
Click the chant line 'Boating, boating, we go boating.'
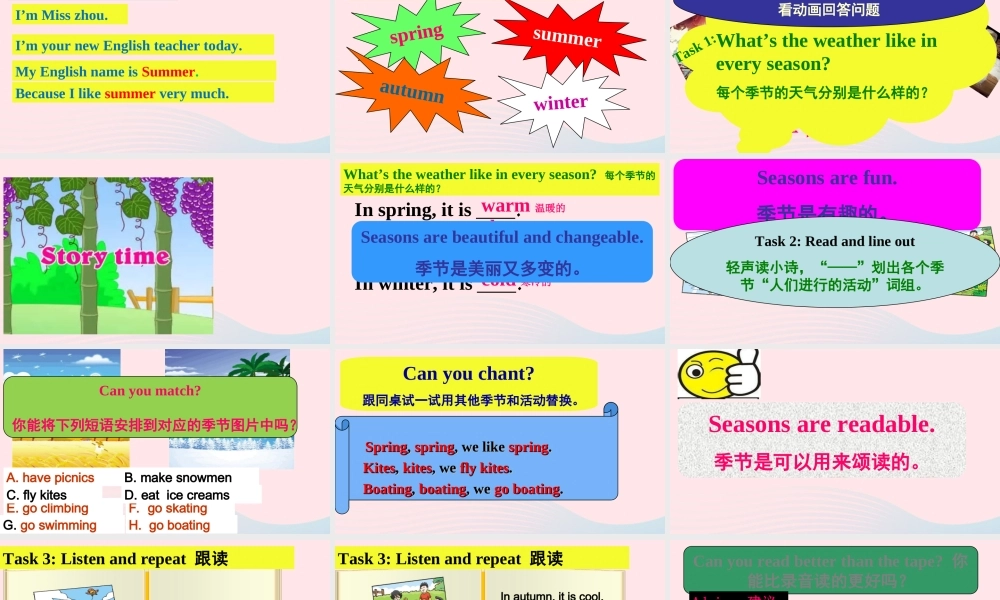pyautogui.click(x=463, y=489)
